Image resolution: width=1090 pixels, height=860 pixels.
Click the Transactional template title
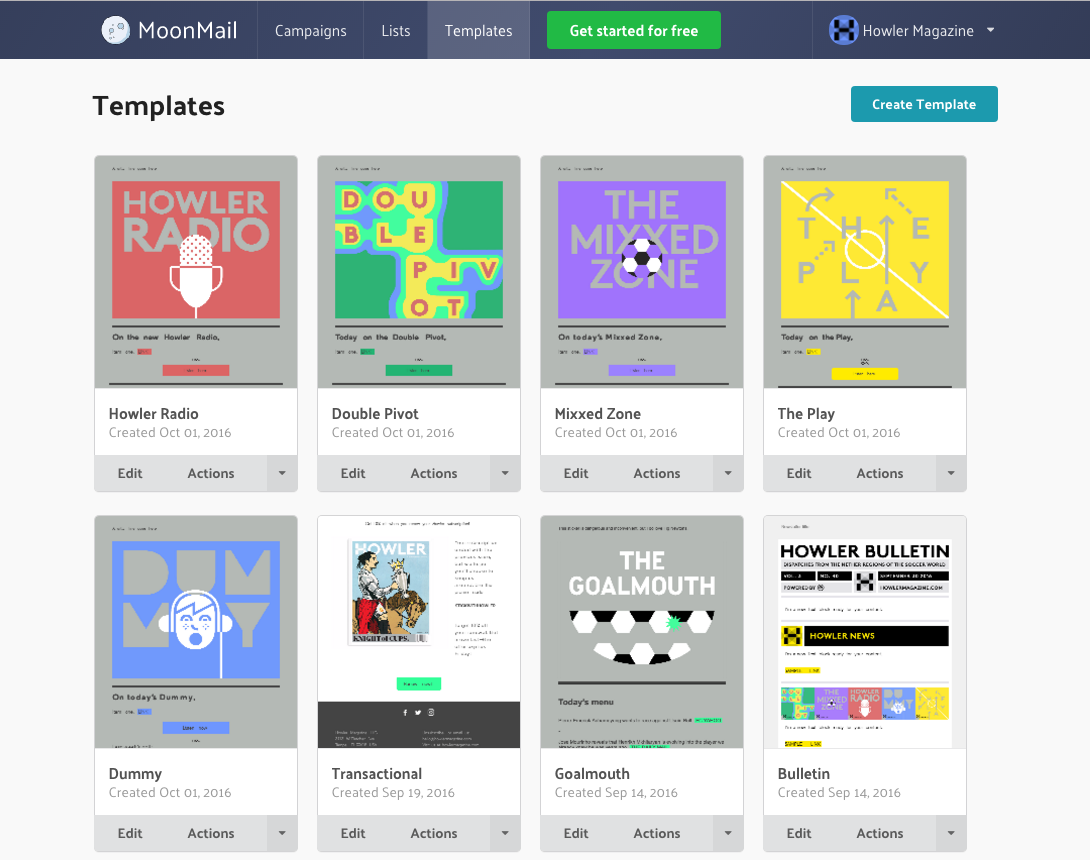[377, 774]
